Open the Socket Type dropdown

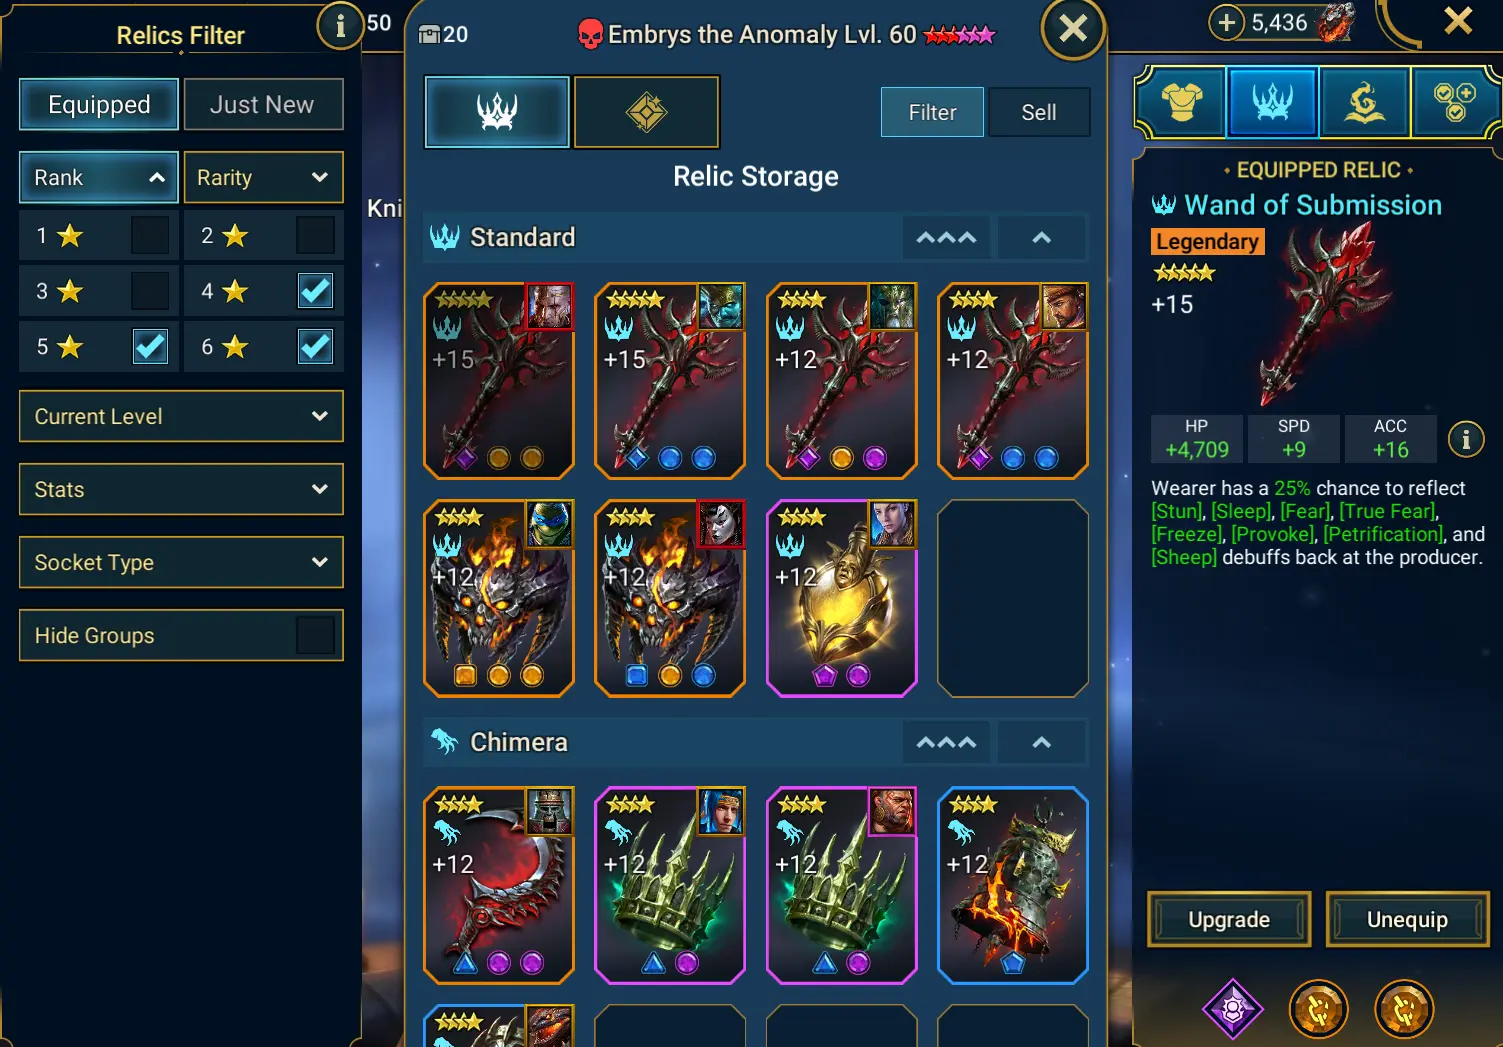tap(181, 562)
